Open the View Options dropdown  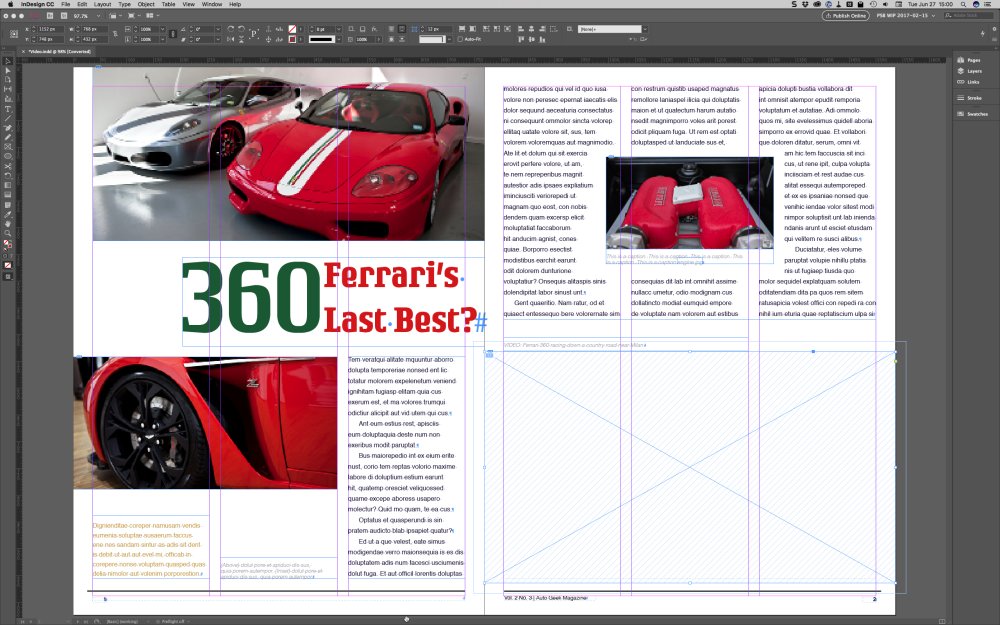[x=114, y=15]
